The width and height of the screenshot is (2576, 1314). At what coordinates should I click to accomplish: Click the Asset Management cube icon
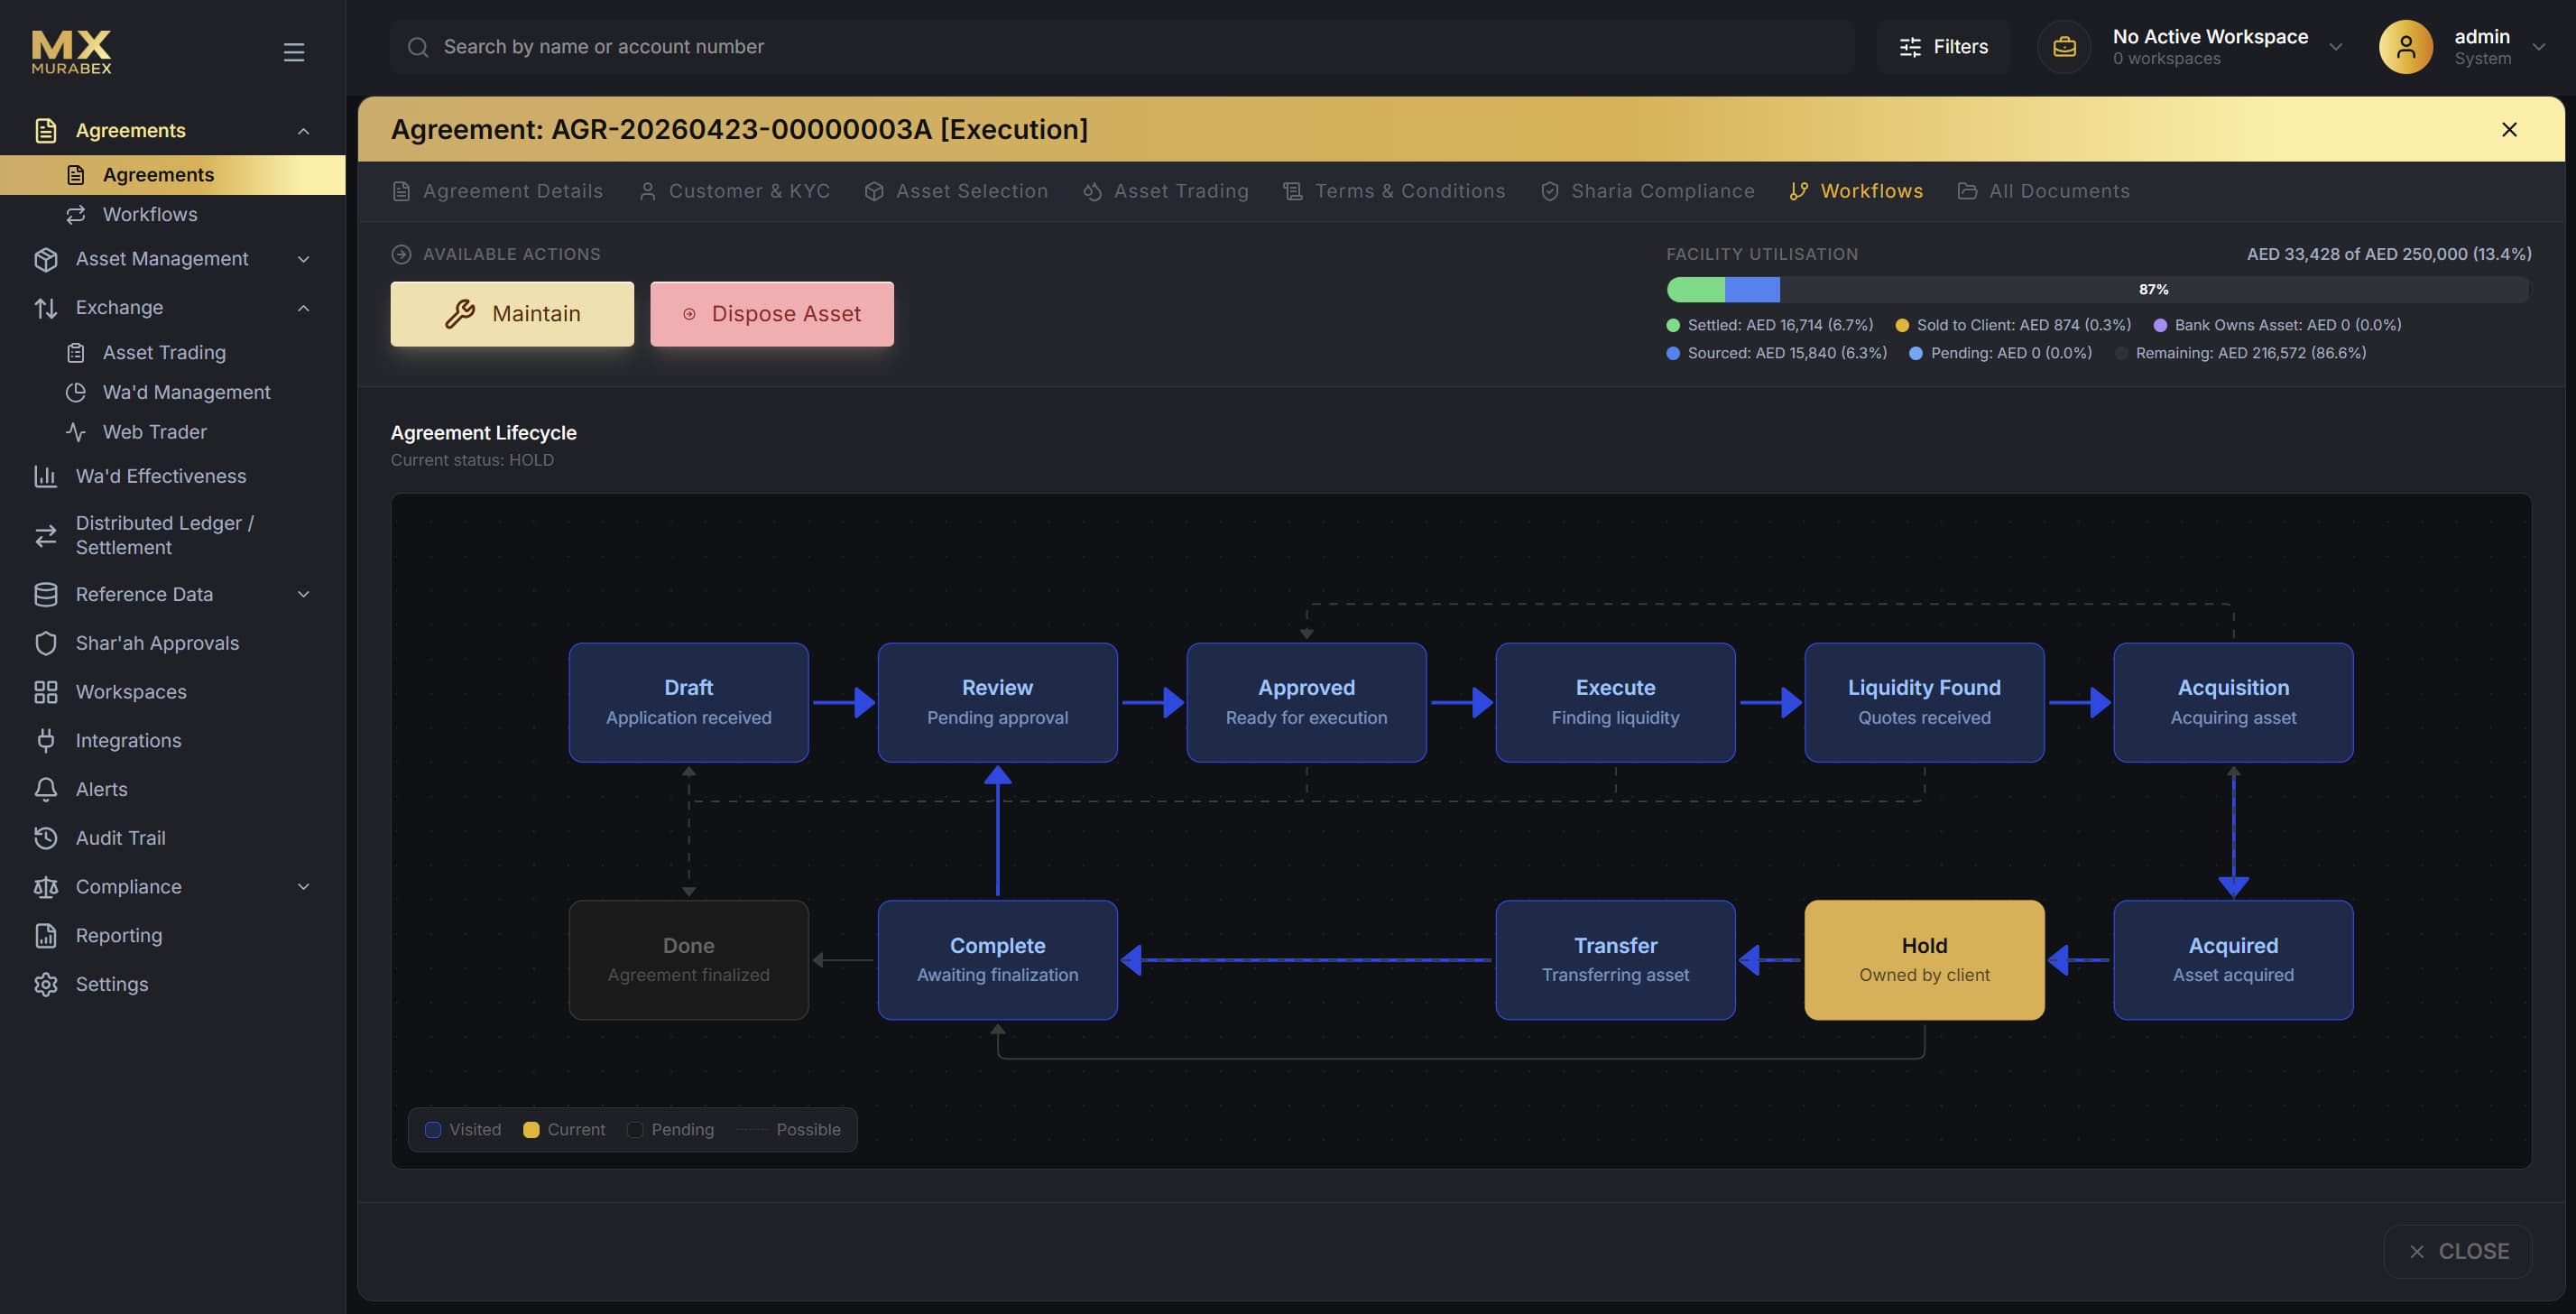pyautogui.click(x=46, y=259)
